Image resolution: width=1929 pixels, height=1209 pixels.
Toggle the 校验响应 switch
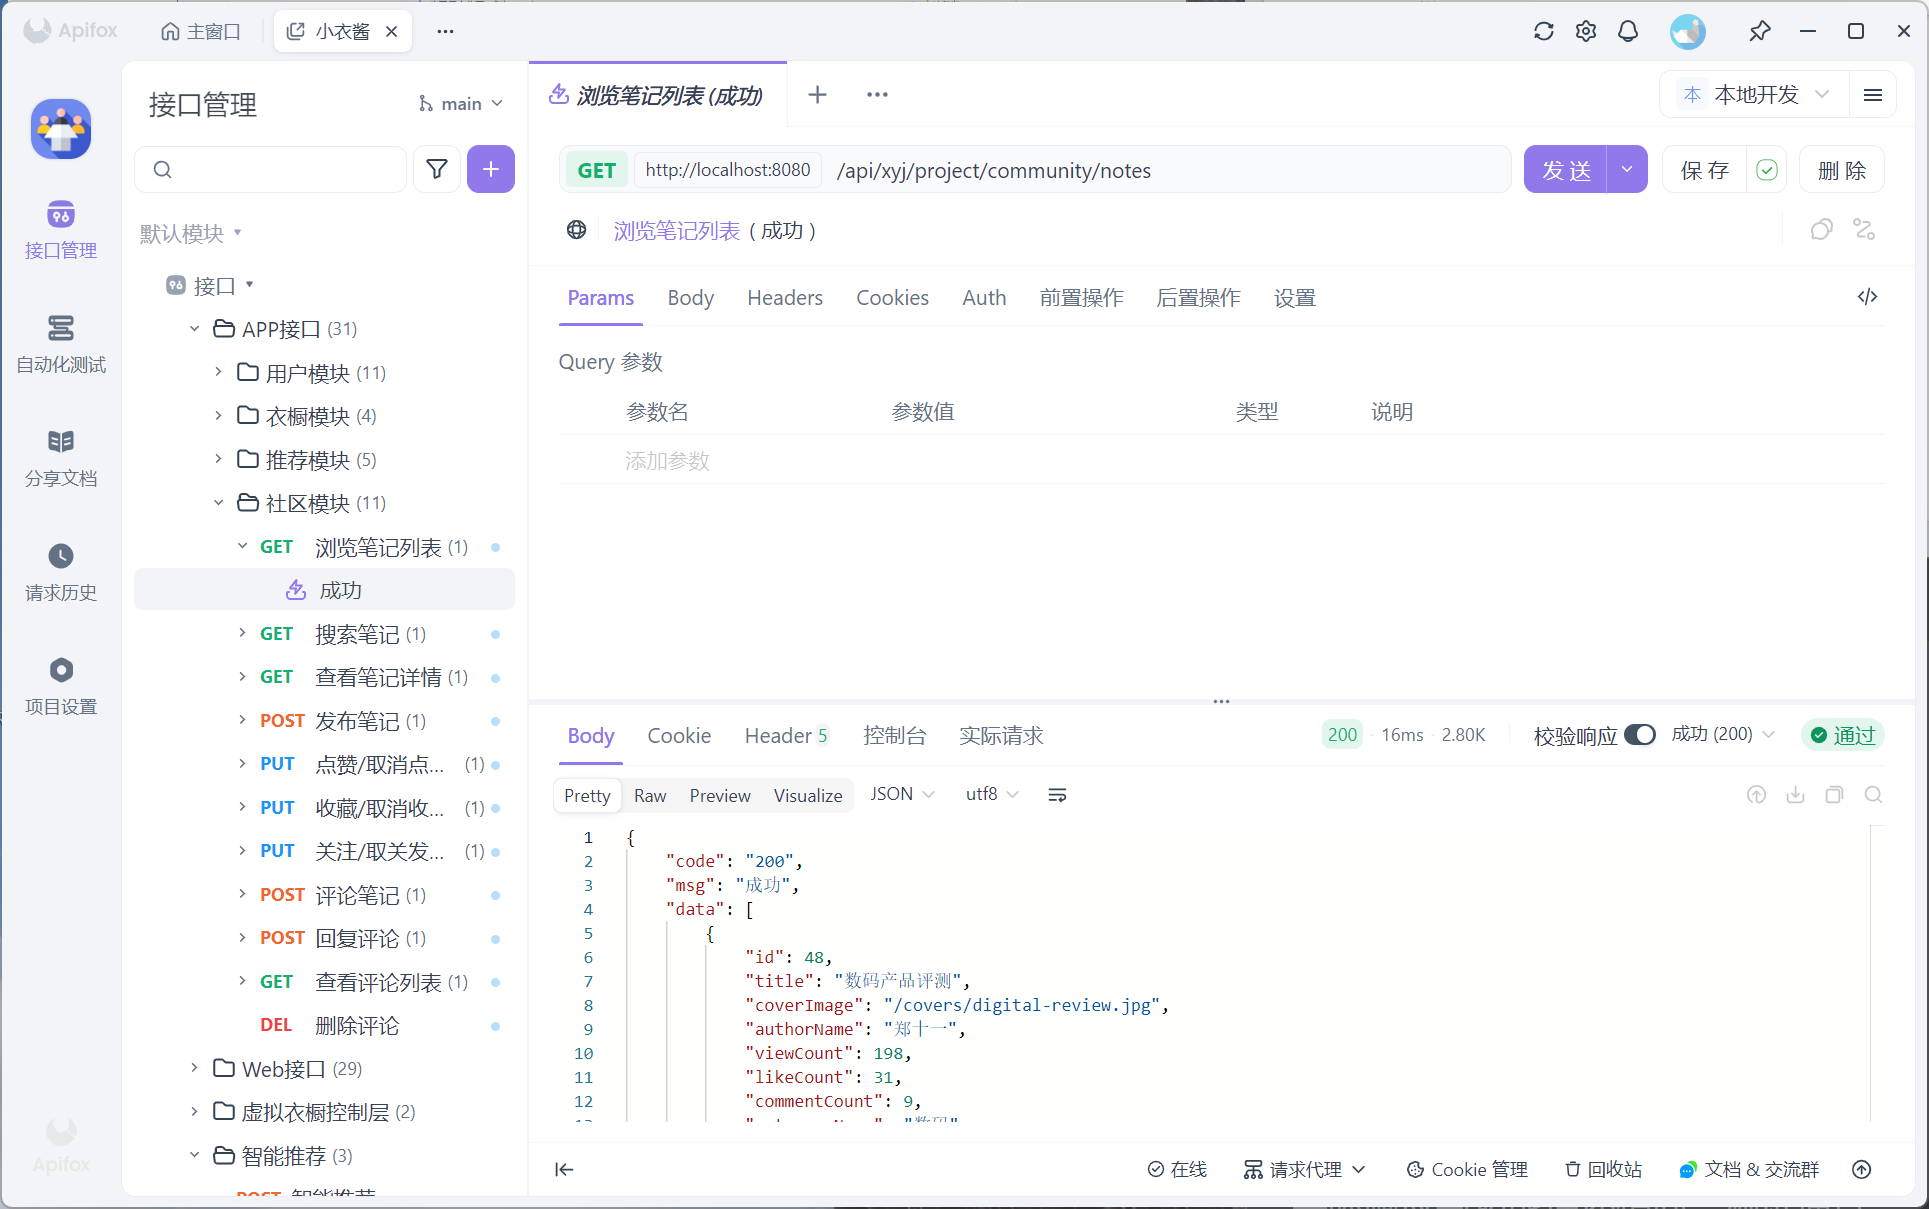1639,735
